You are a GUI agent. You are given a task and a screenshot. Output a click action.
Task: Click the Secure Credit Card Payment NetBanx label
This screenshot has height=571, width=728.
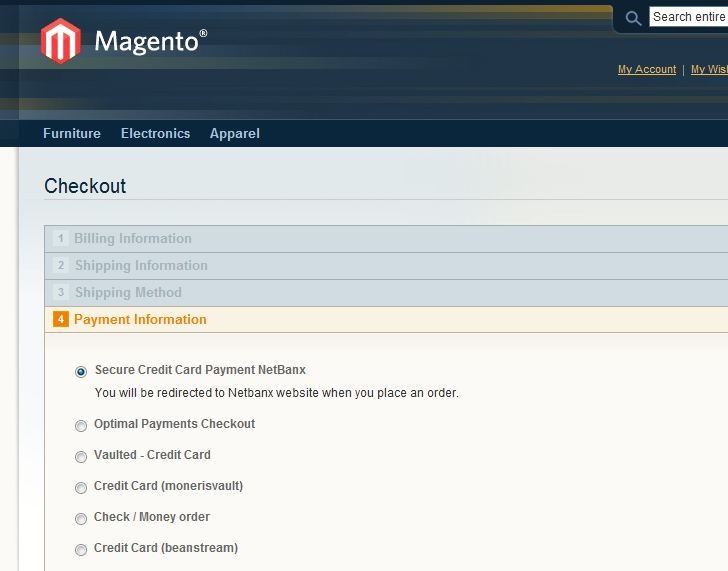pos(200,370)
